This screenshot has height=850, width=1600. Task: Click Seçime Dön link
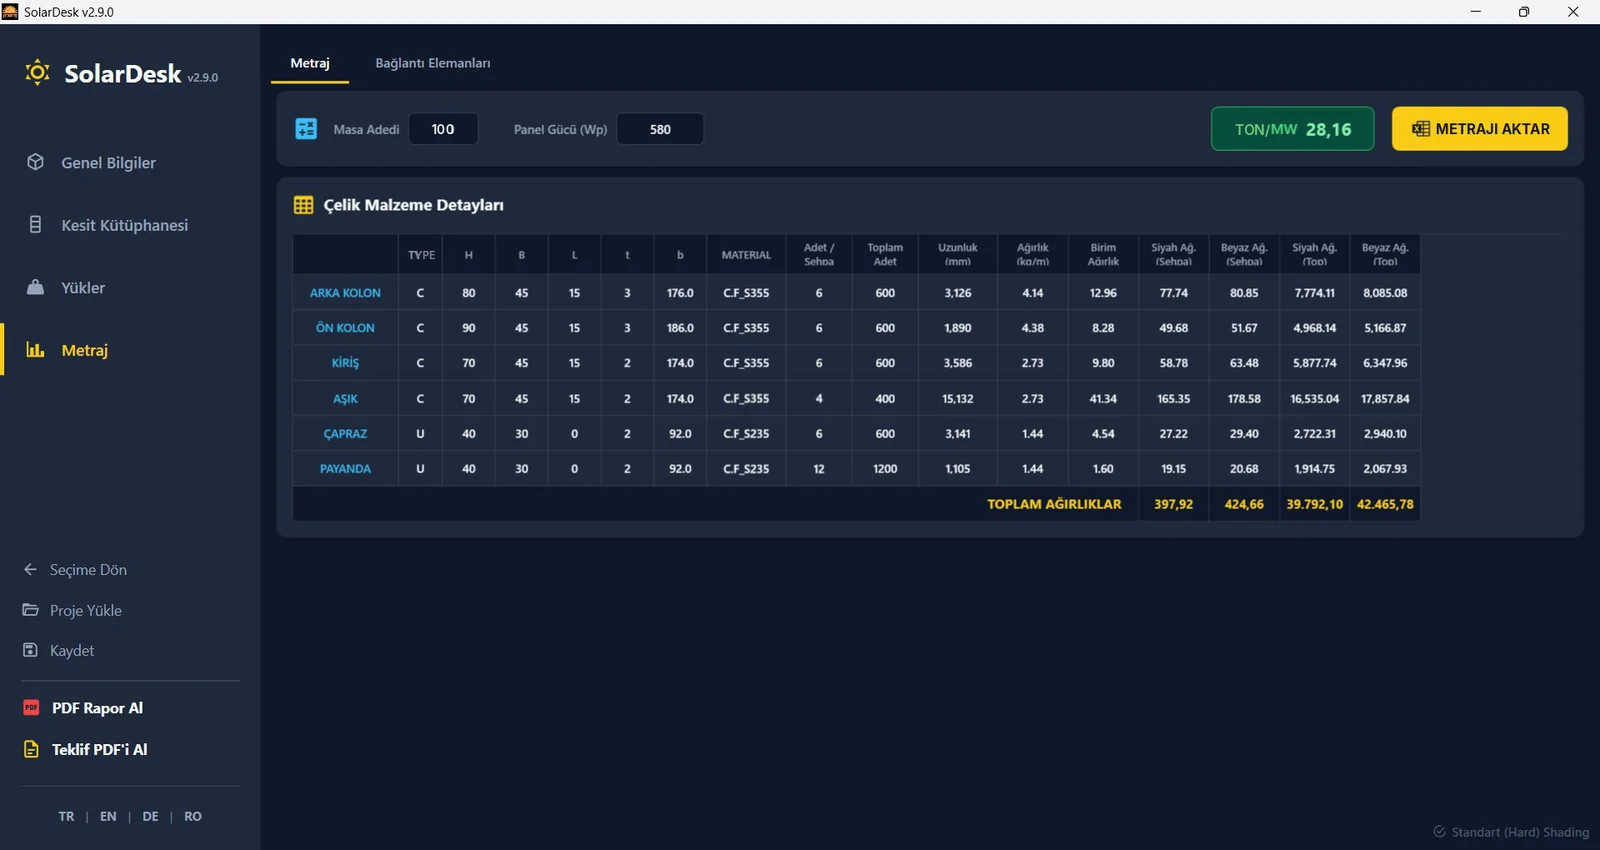88,570
